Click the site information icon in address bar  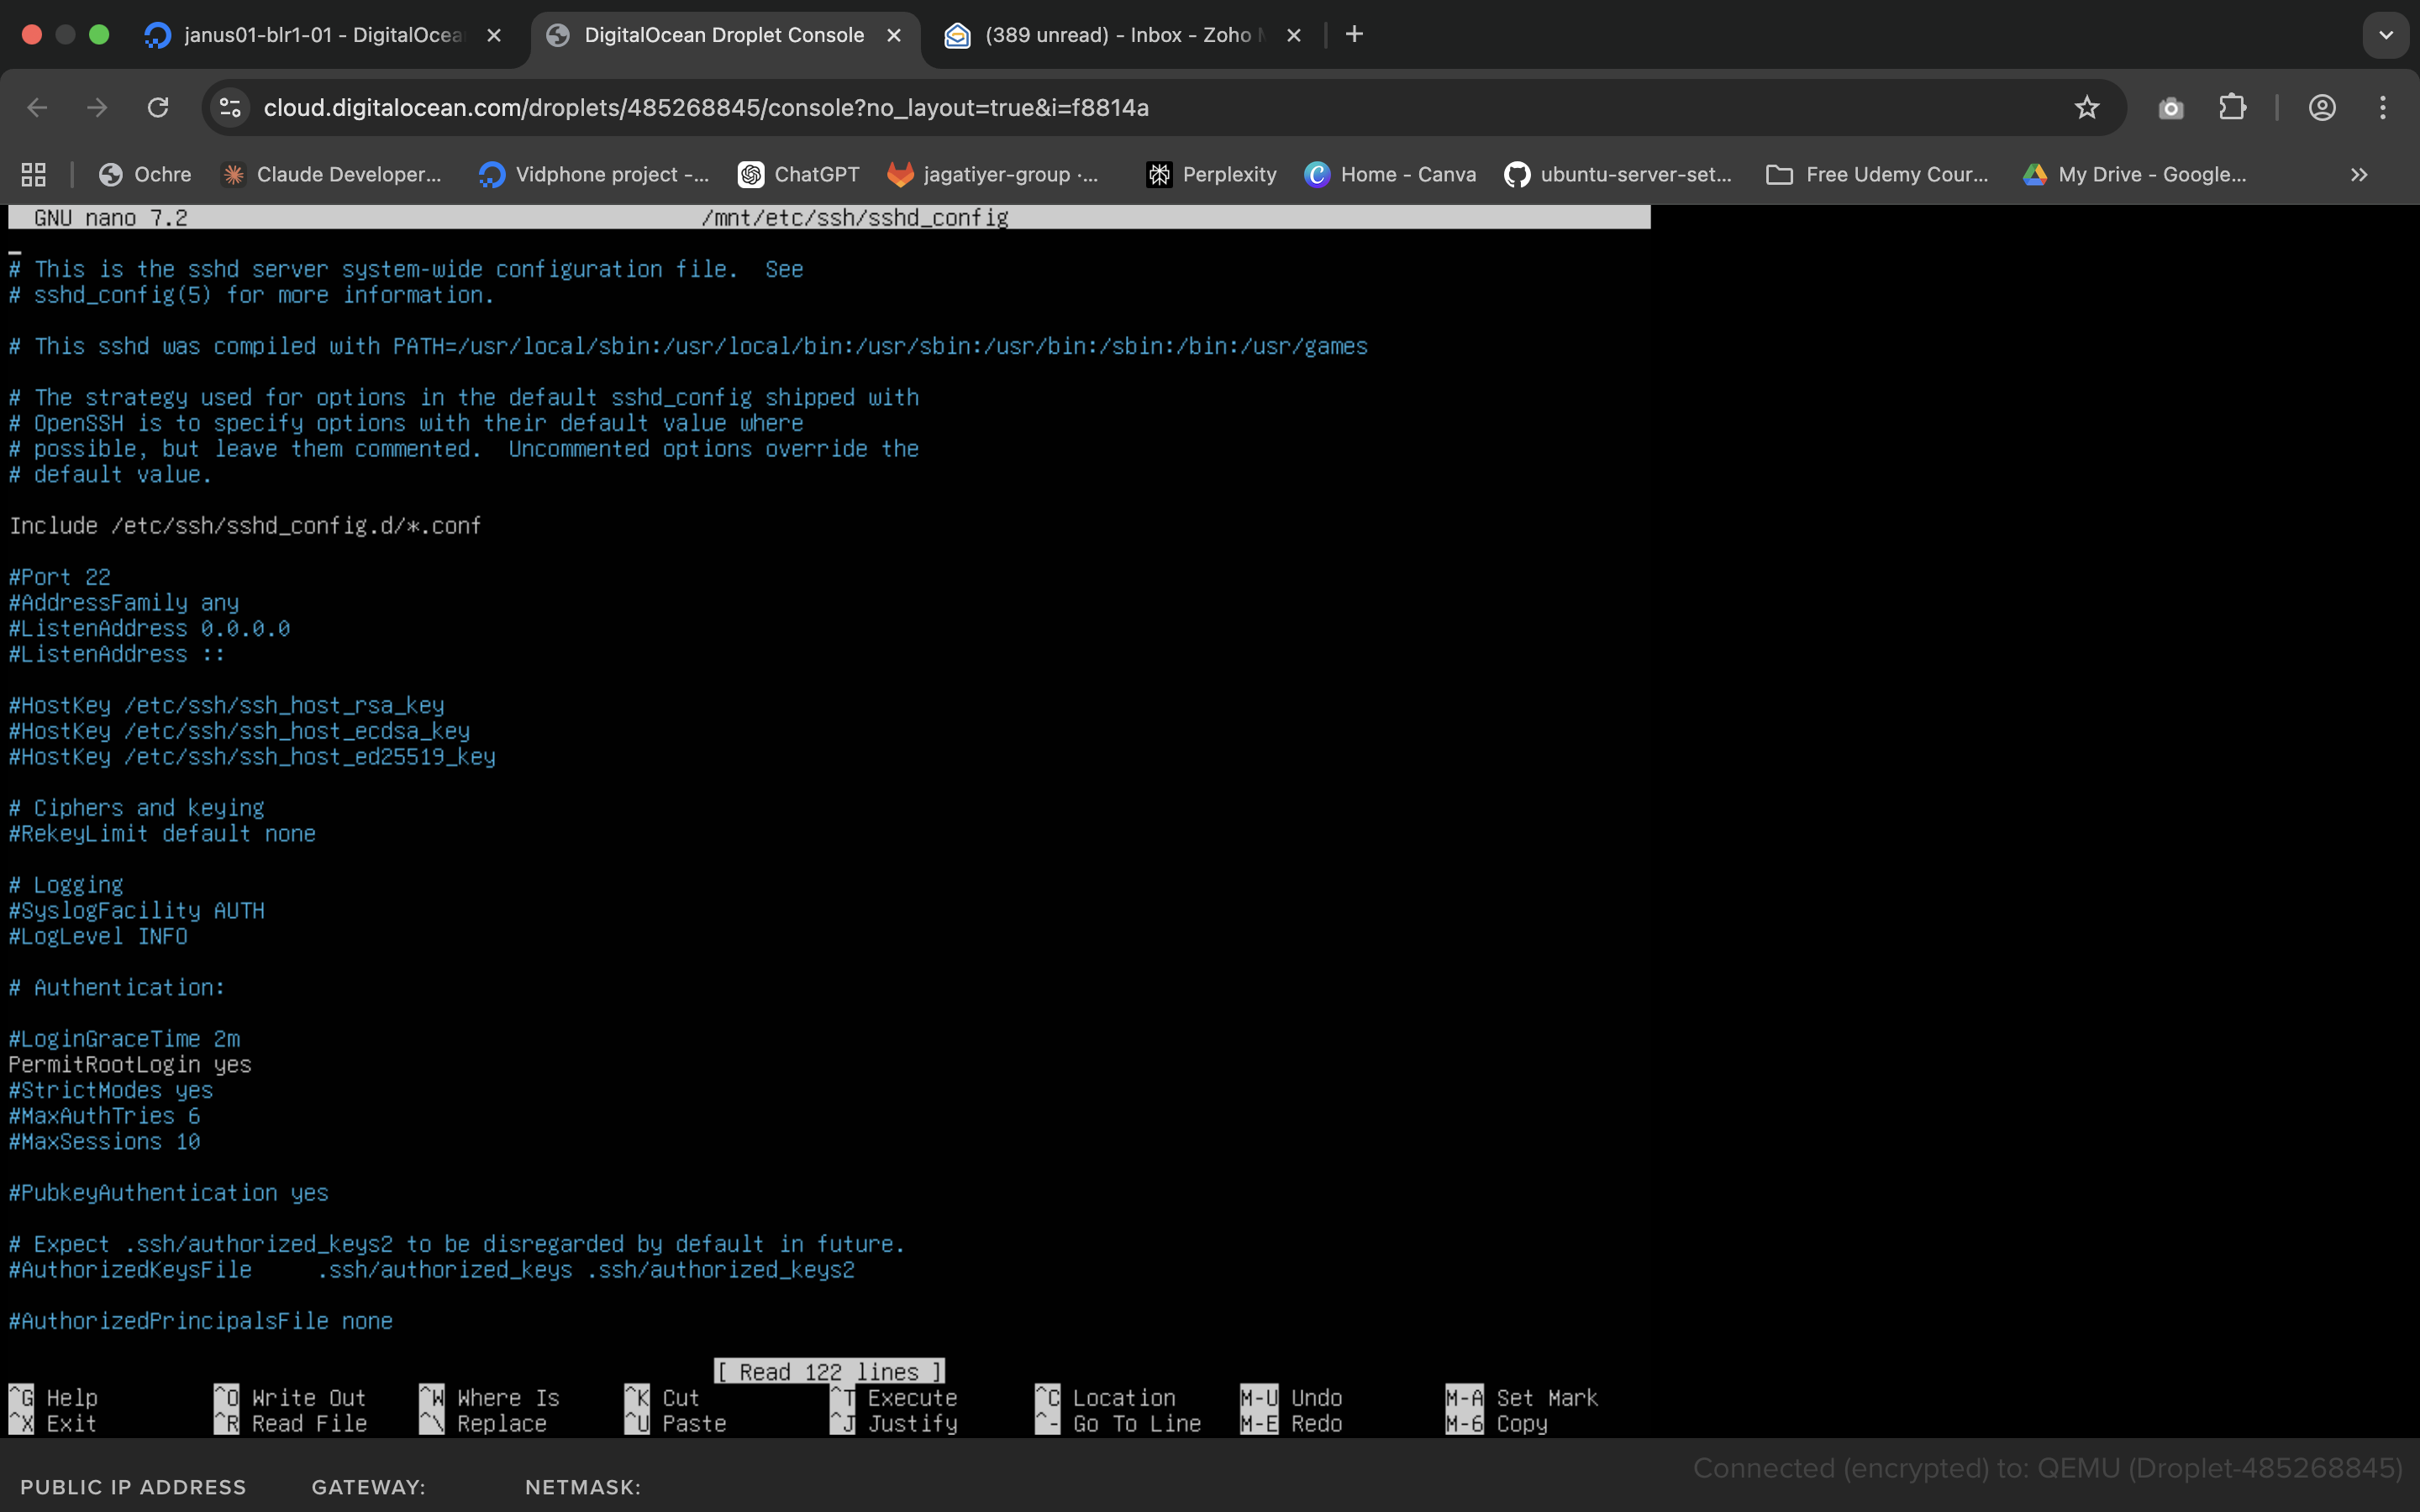(x=231, y=108)
